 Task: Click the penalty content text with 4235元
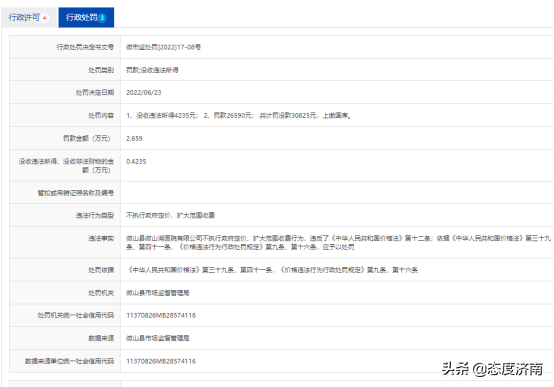click(x=239, y=116)
